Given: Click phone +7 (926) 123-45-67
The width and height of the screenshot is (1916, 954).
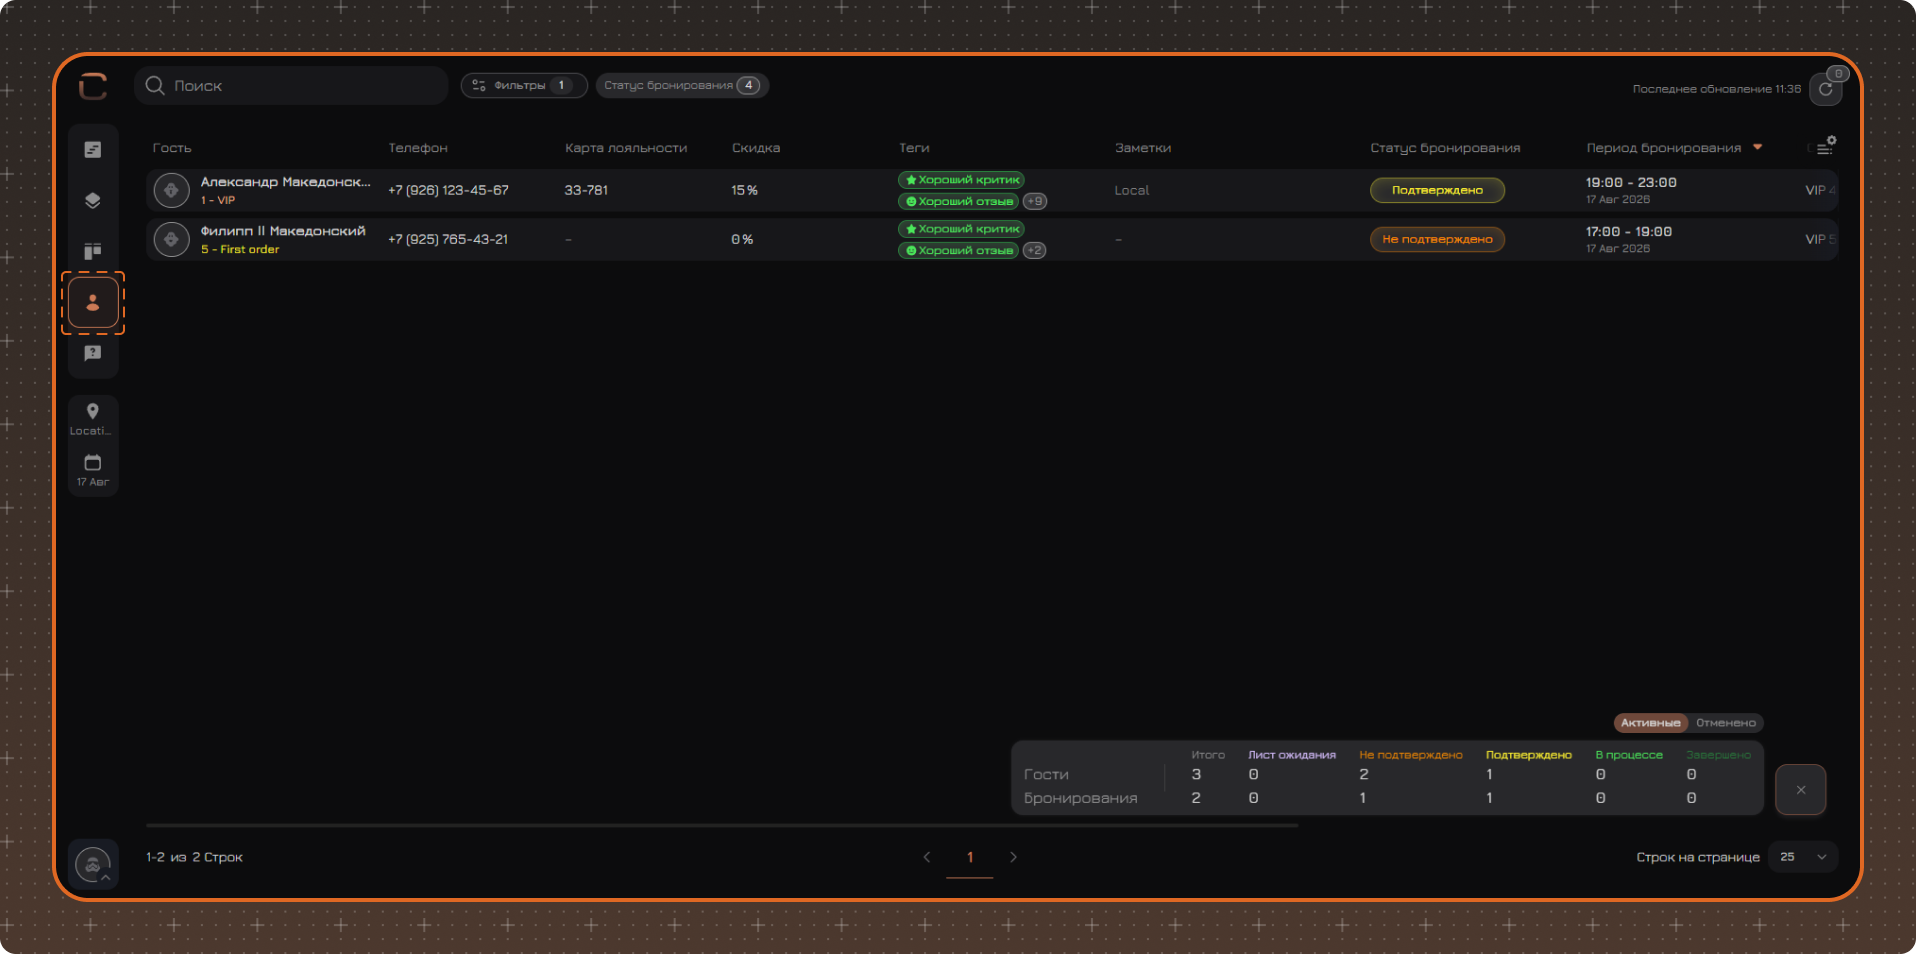Looking at the screenshot, I should point(448,190).
